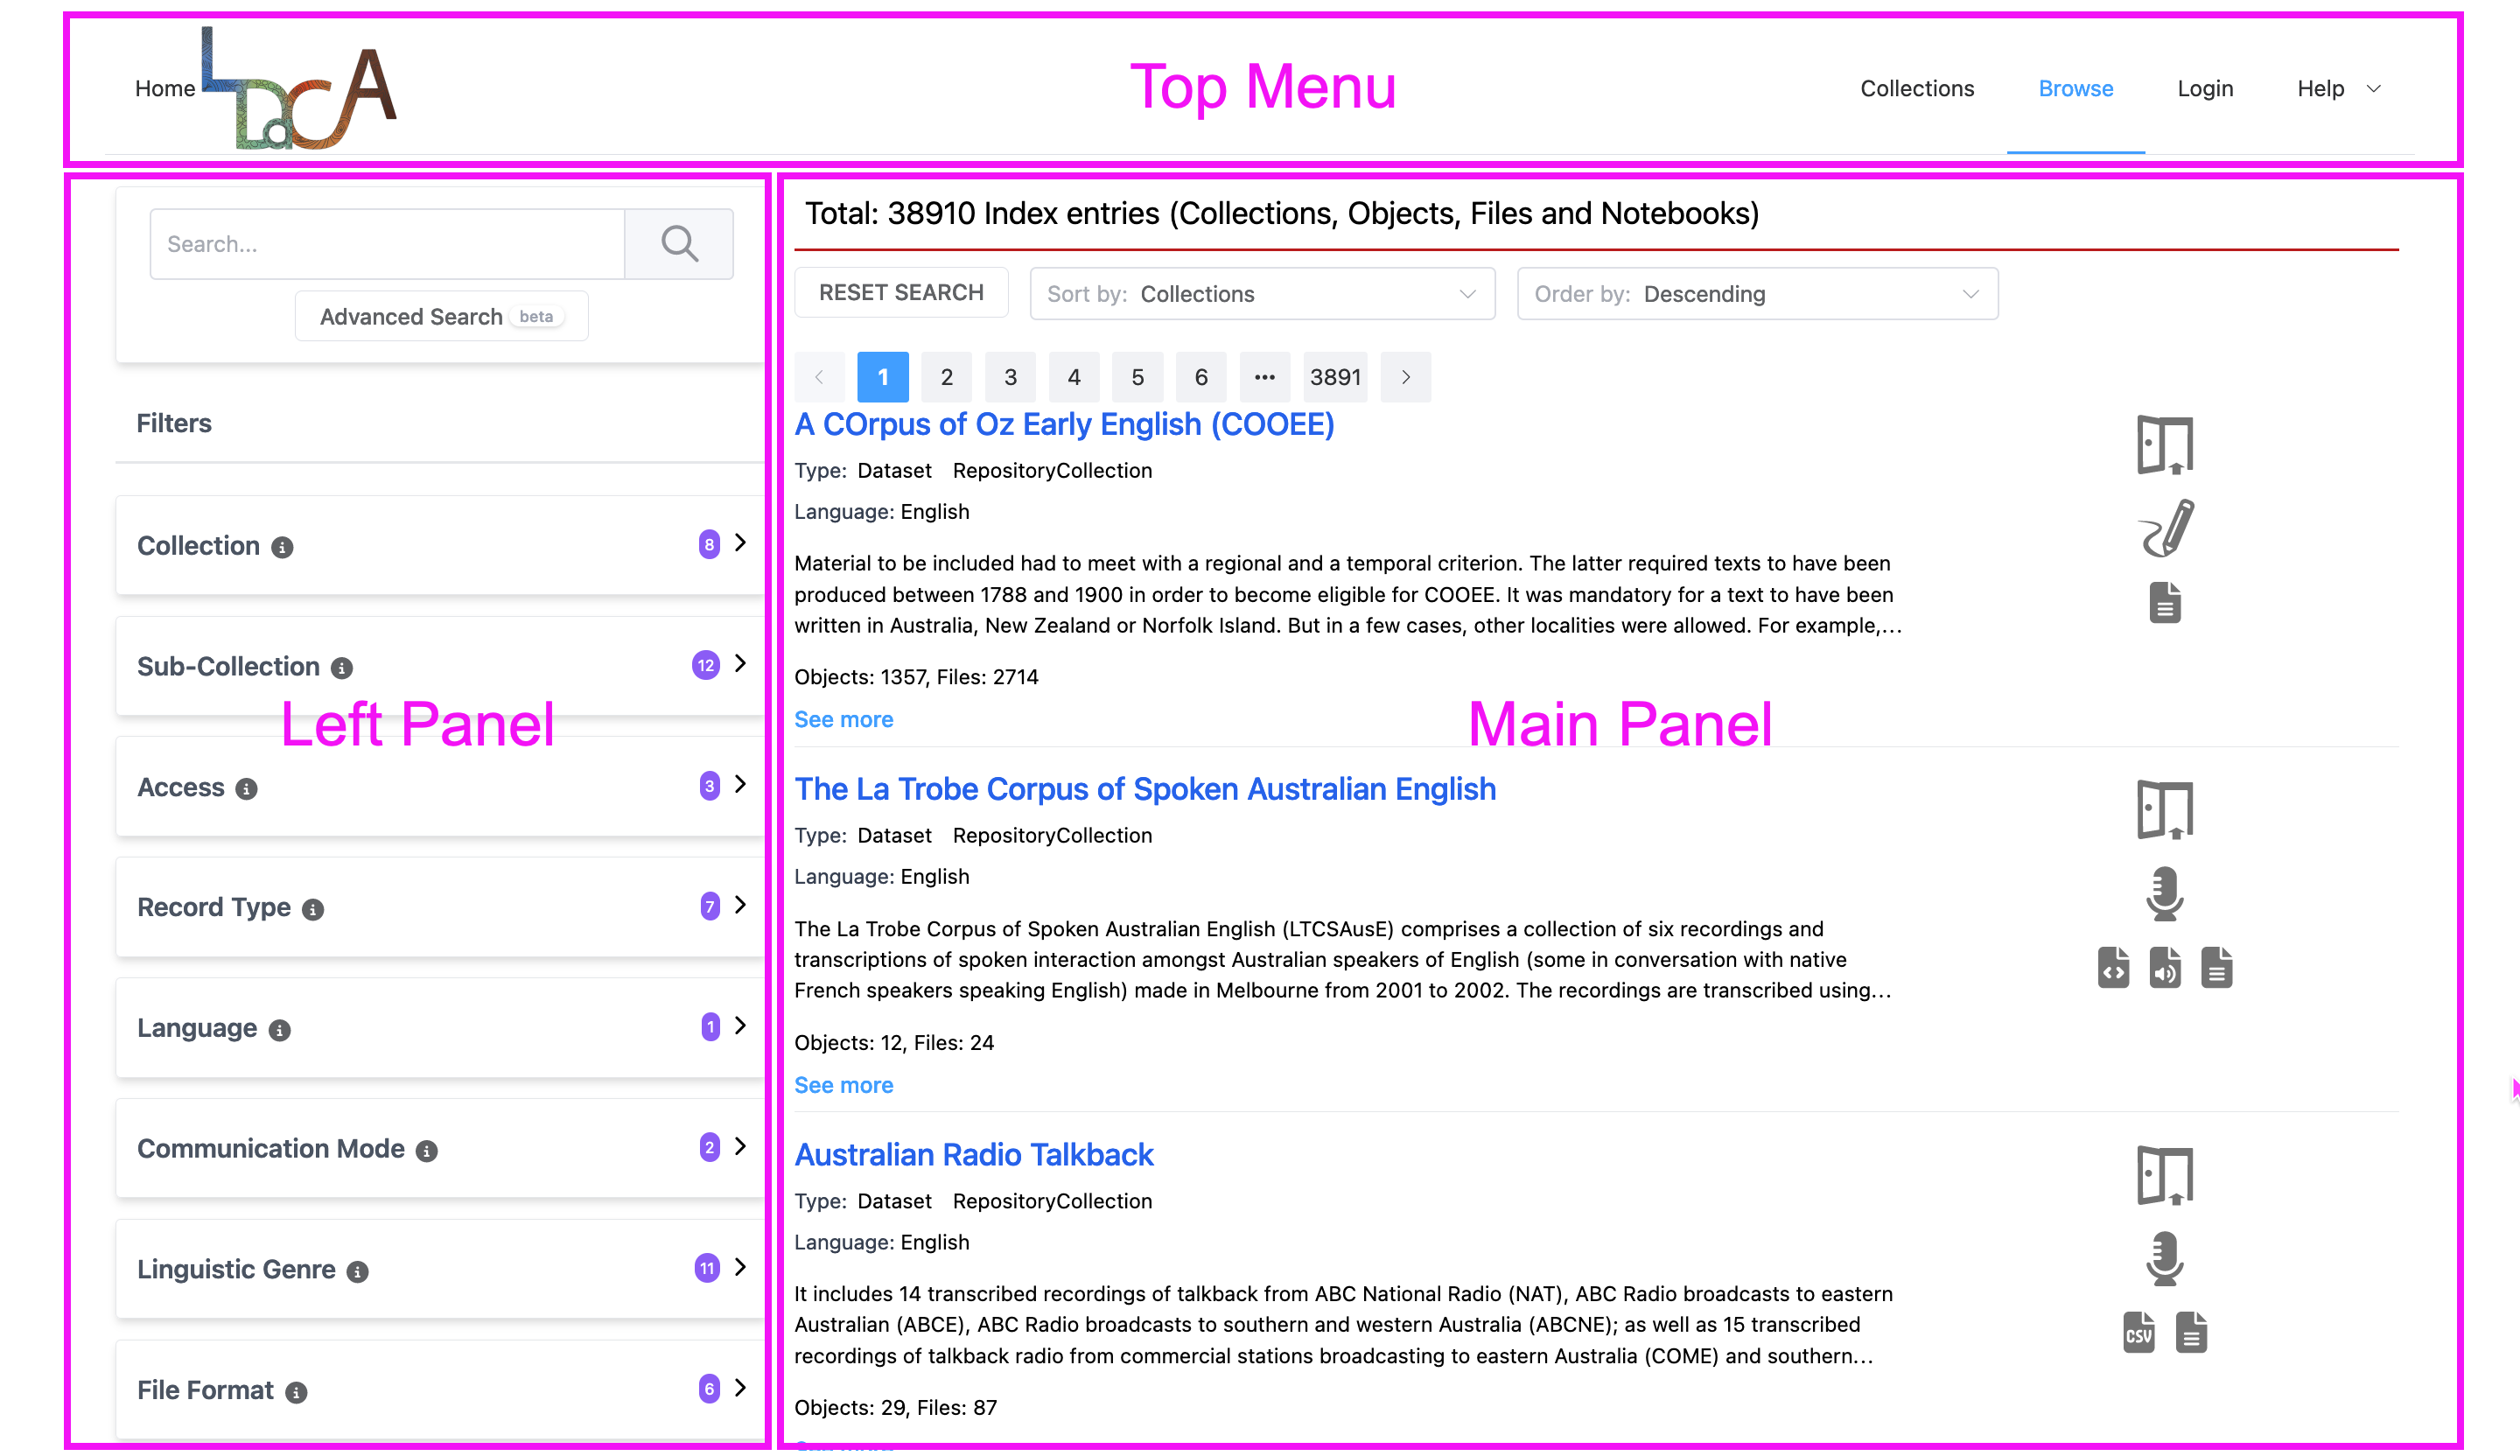Click See more for COOEE dataset
This screenshot has width=2520, height=1456.
point(844,717)
